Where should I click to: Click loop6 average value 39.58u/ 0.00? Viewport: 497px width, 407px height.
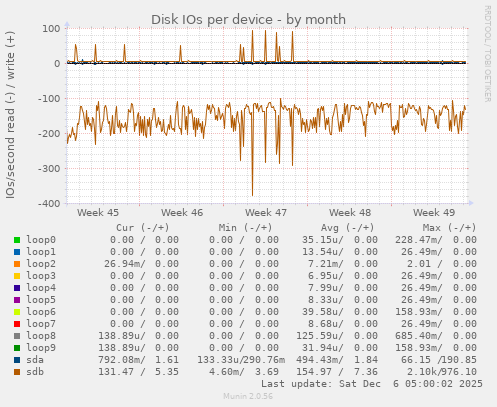pos(340,312)
